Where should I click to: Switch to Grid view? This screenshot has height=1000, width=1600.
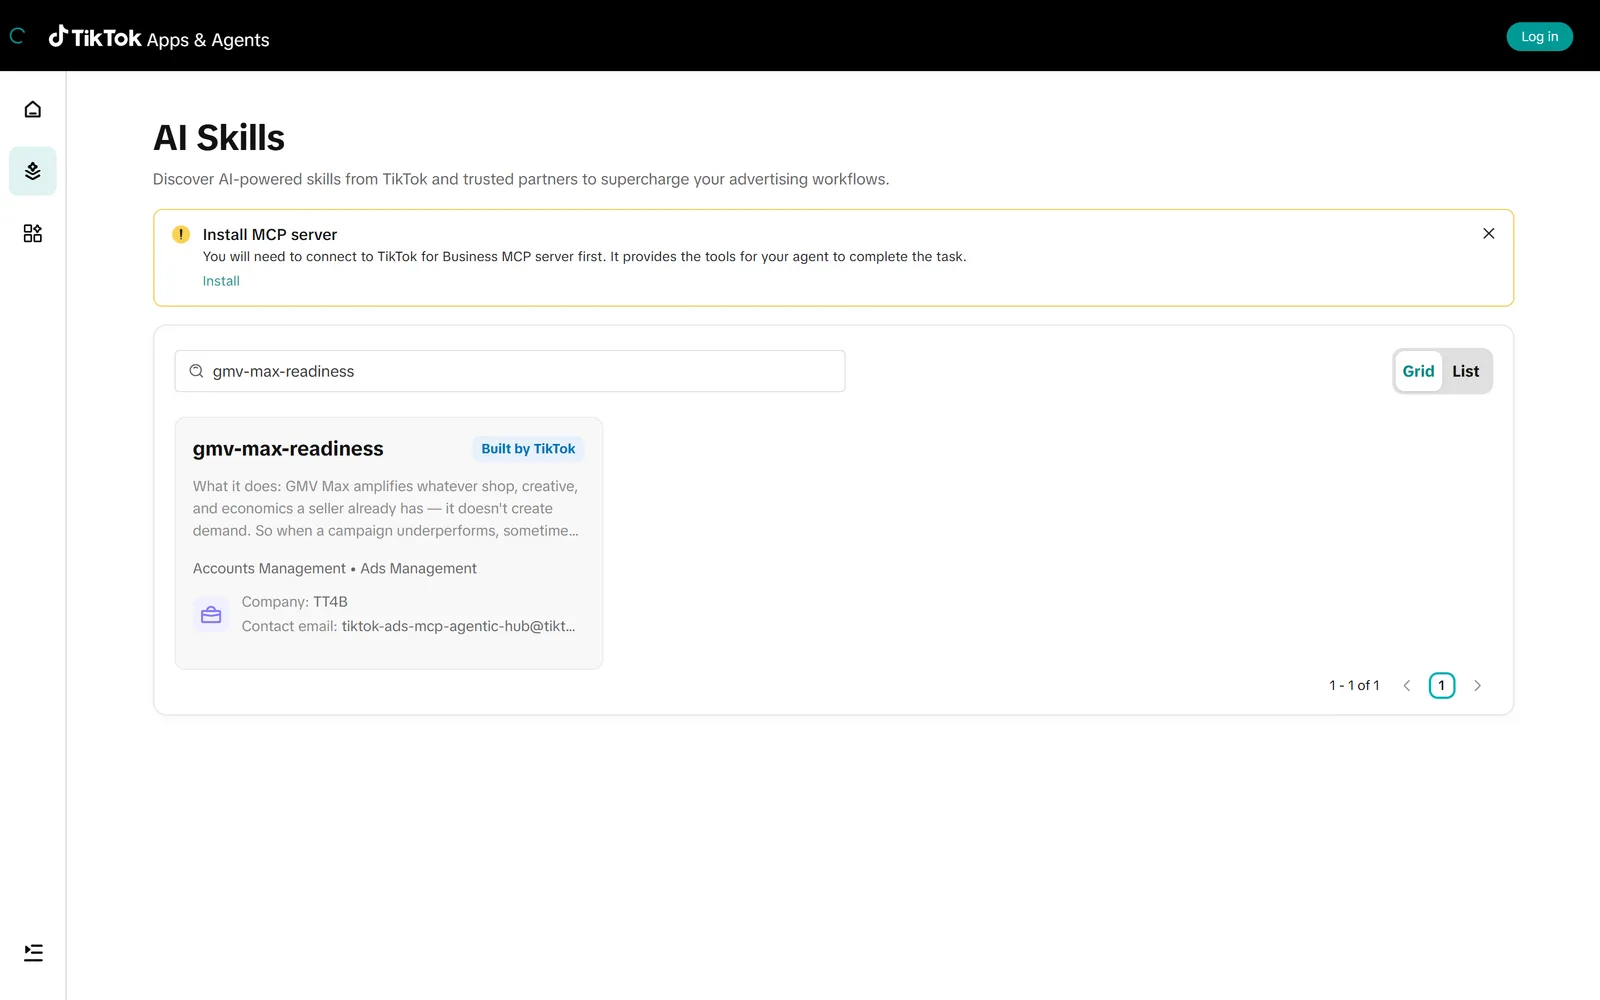(x=1418, y=371)
